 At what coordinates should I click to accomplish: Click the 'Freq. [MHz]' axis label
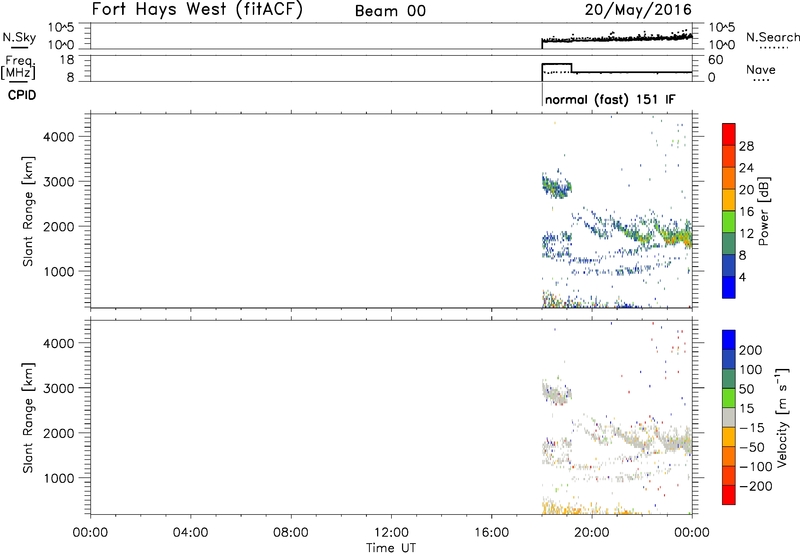(x=19, y=68)
